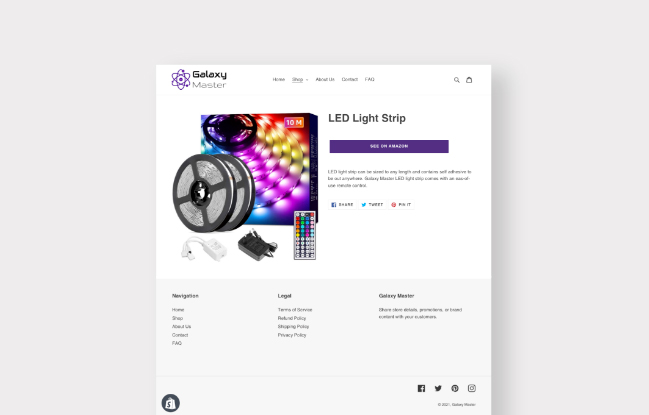Open Contact in the header menu
The height and width of the screenshot is (415, 649).
tap(350, 79)
